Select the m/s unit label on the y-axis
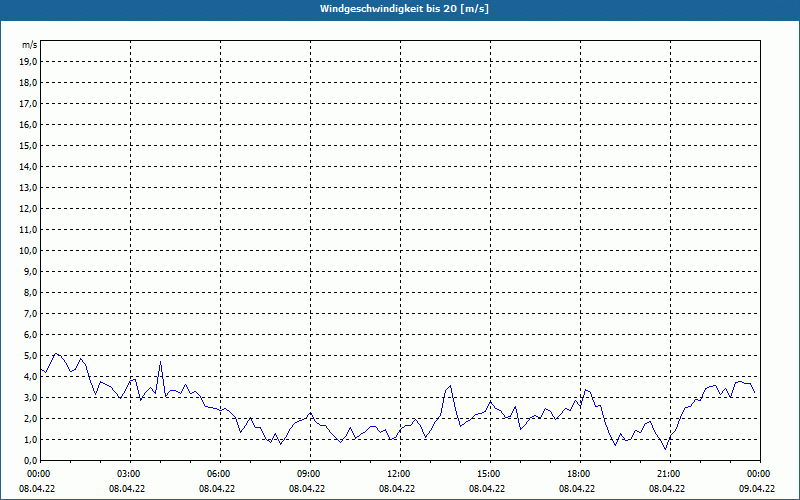The height and width of the screenshot is (500, 800). coord(29,45)
